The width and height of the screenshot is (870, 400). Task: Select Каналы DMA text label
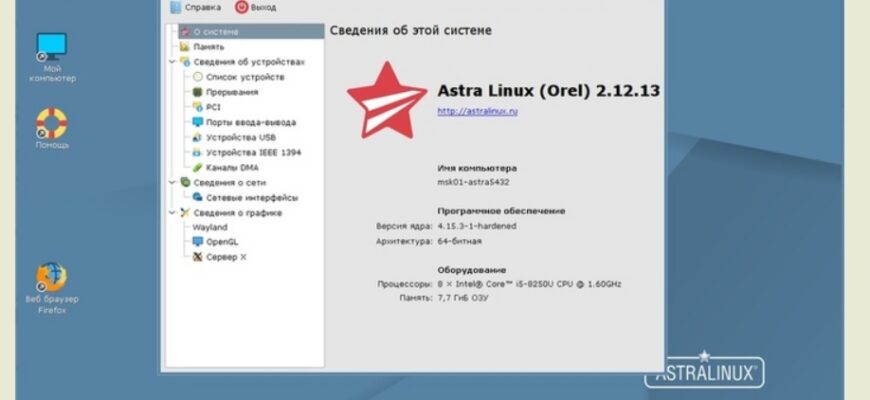(x=232, y=168)
